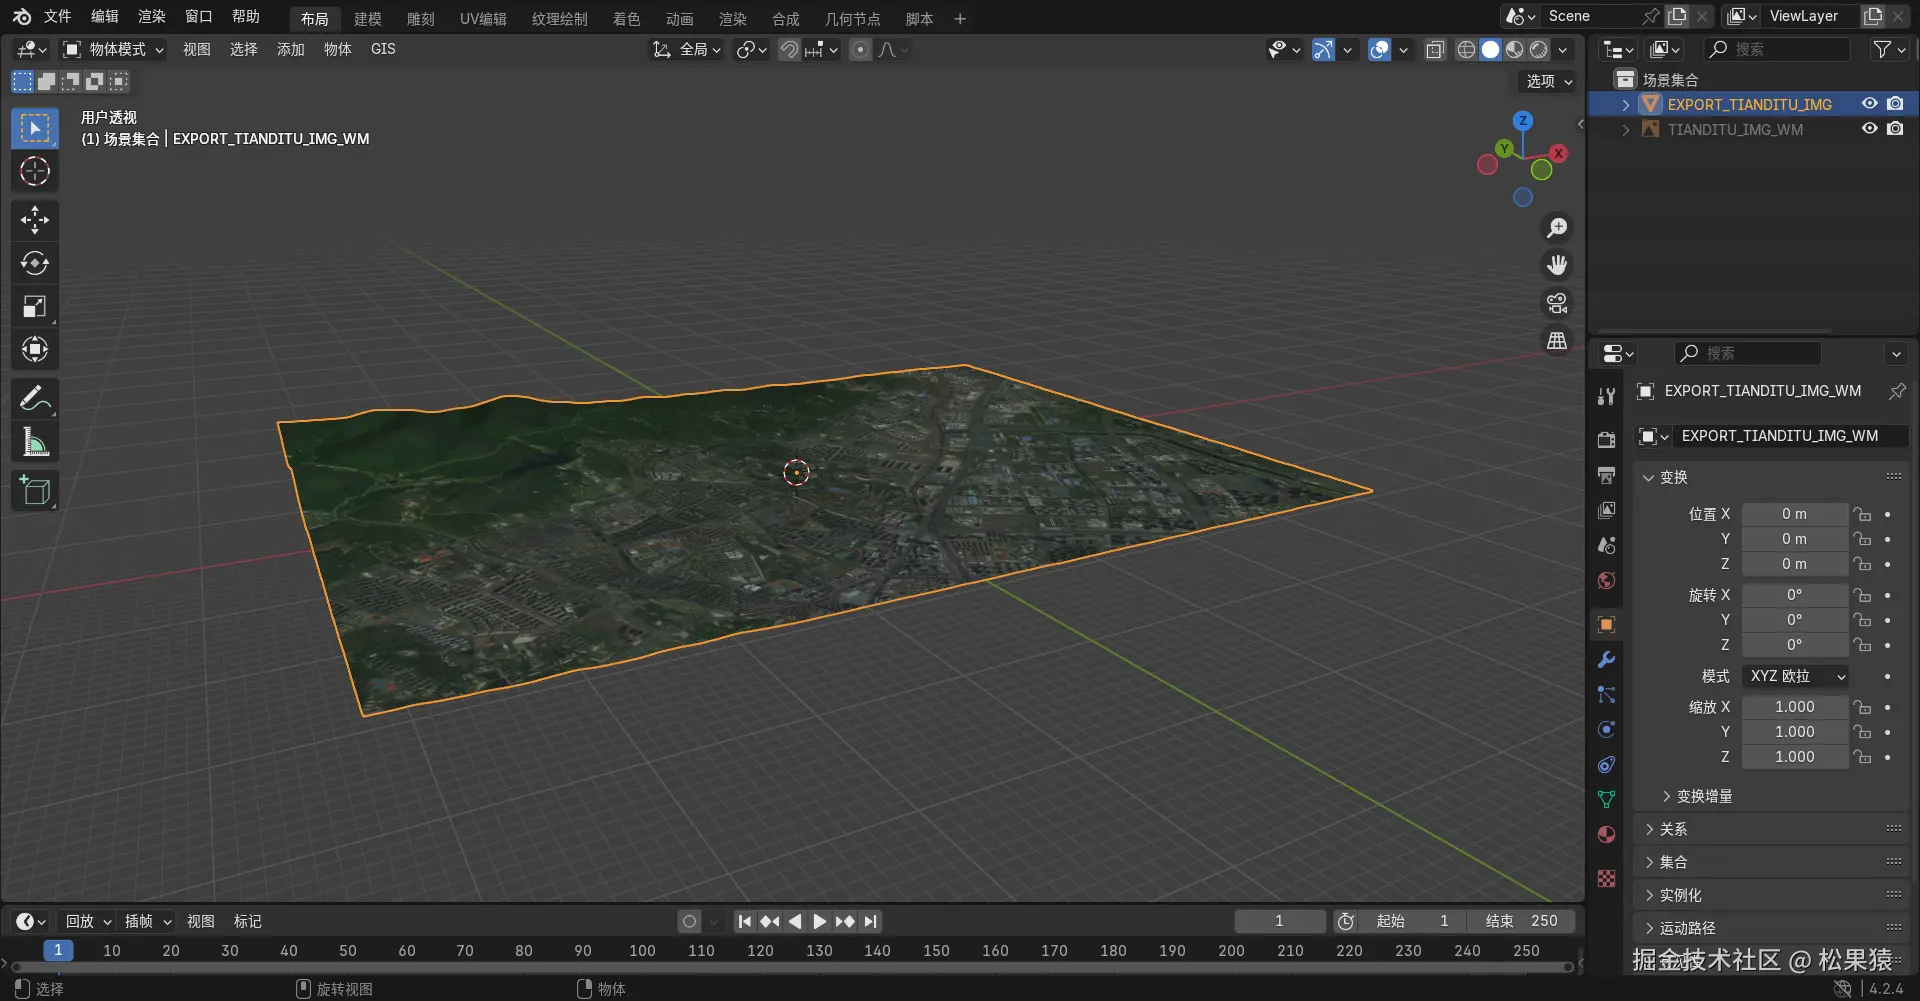This screenshot has width=1920, height=1001.
Task: Select the Move tool in the toolbar
Action: pyautogui.click(x=35, y=220)
